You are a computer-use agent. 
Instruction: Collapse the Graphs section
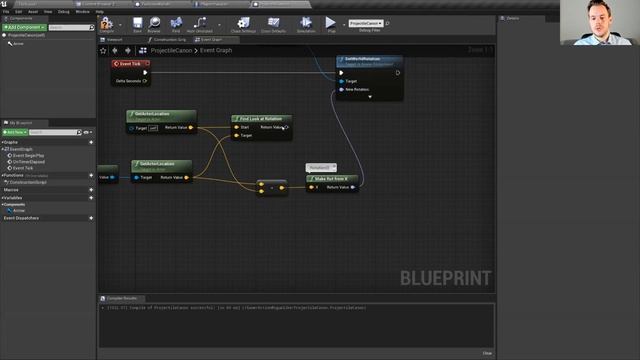click(2, 142)
